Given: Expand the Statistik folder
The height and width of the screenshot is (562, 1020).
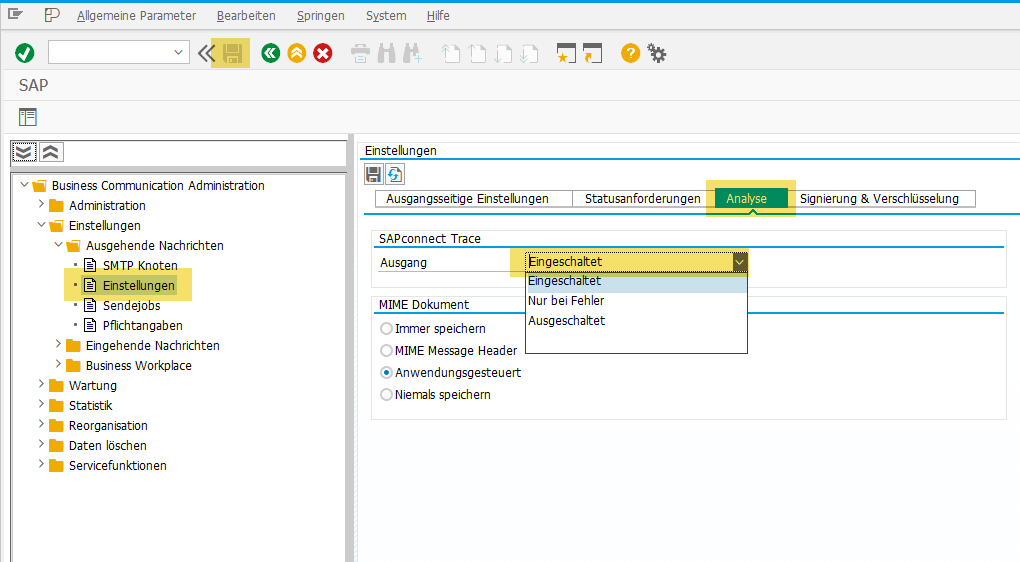Looking at the screenshot, I should [x=42, y=405].
